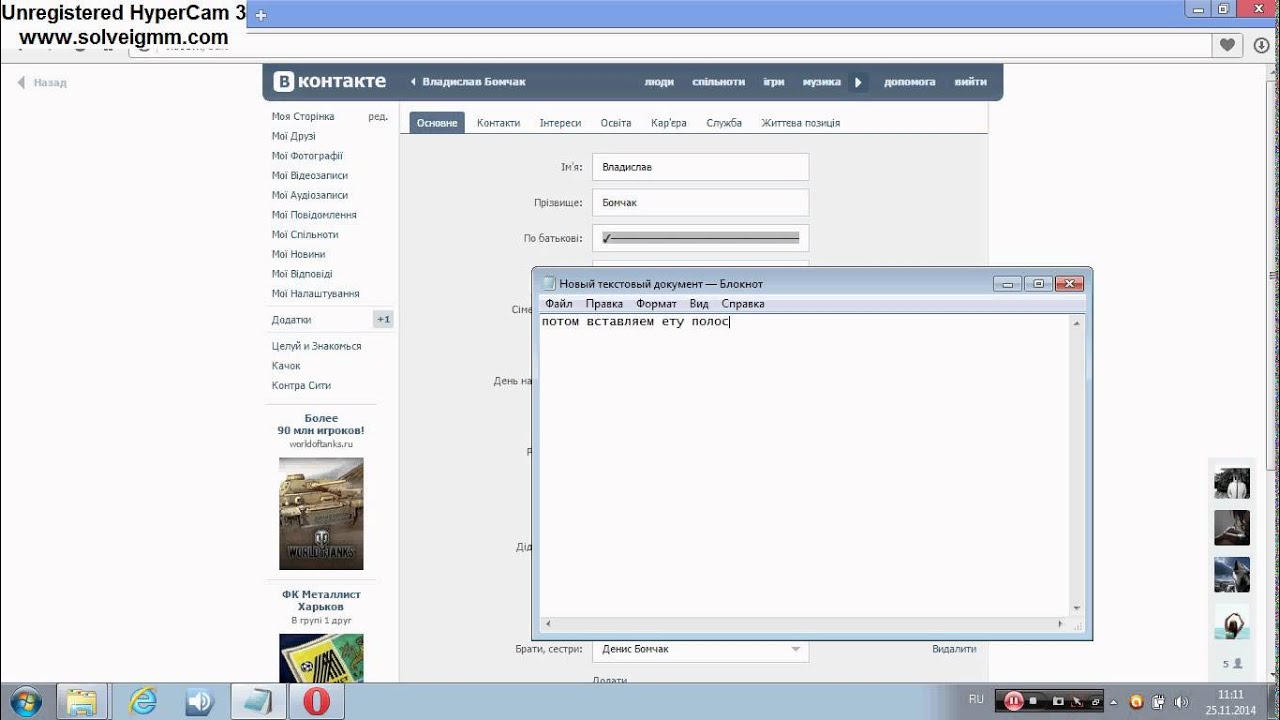The height and width of the screenshot is (720, 1280).
Task: Switch to the Кар'єра tab
Action: [x=669, y=123]
